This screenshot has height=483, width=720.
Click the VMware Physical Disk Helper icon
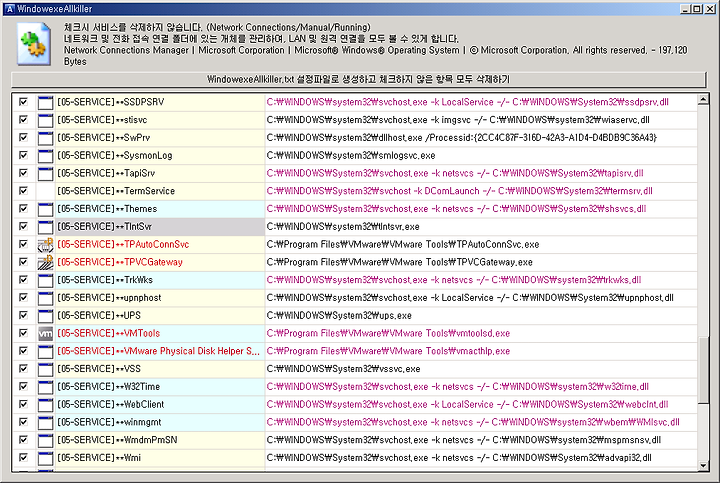tap(45, 351)
